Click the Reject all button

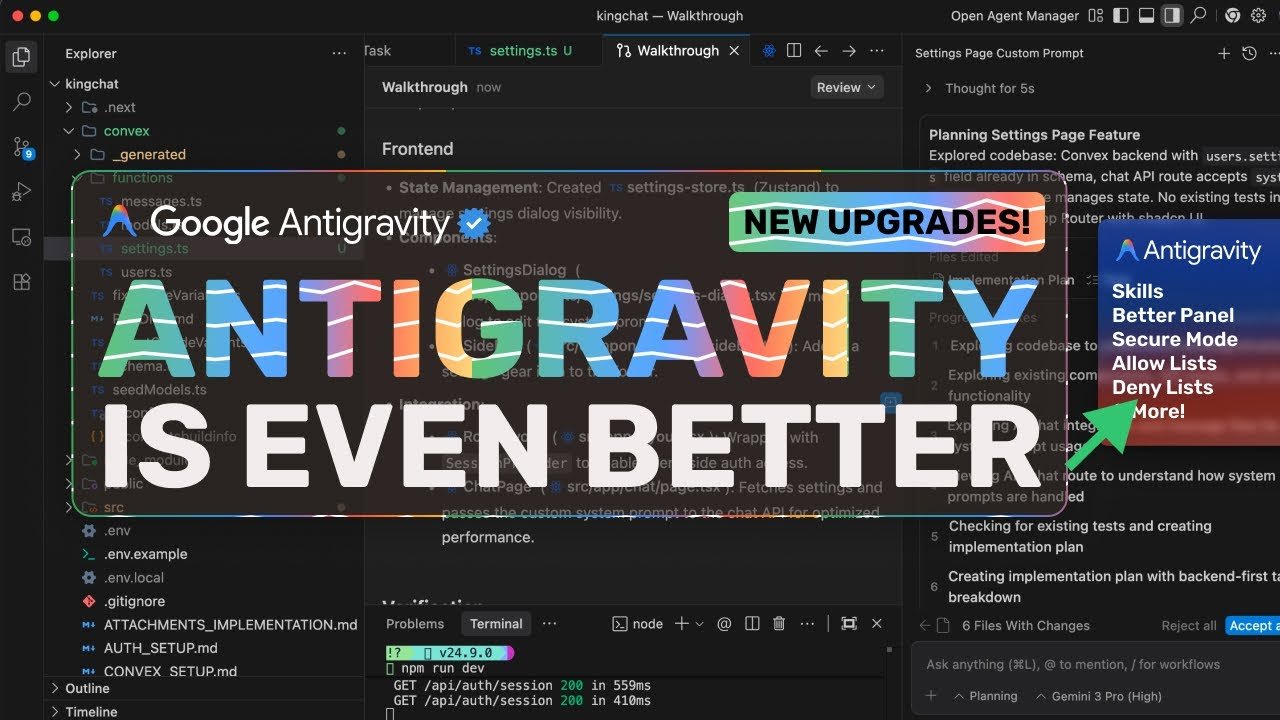(x=1188, y=626)
